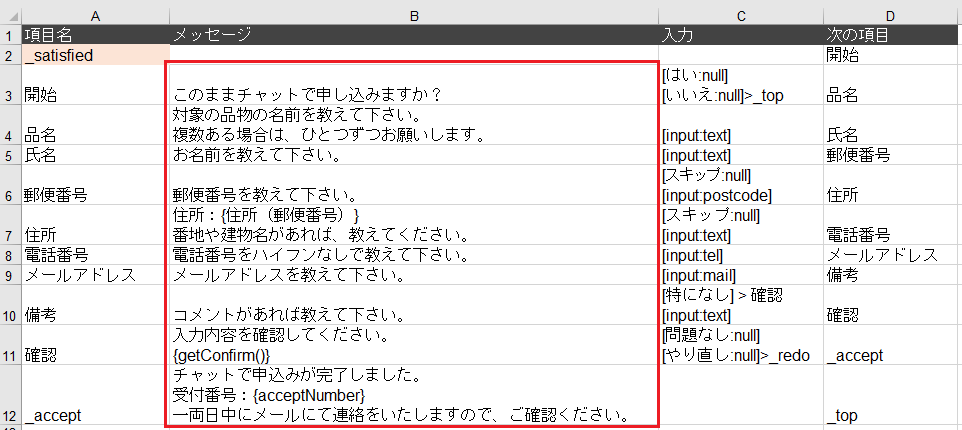Select row 2 header number
This screenshot has width=962, height=430.
click(x=10, y=55)
